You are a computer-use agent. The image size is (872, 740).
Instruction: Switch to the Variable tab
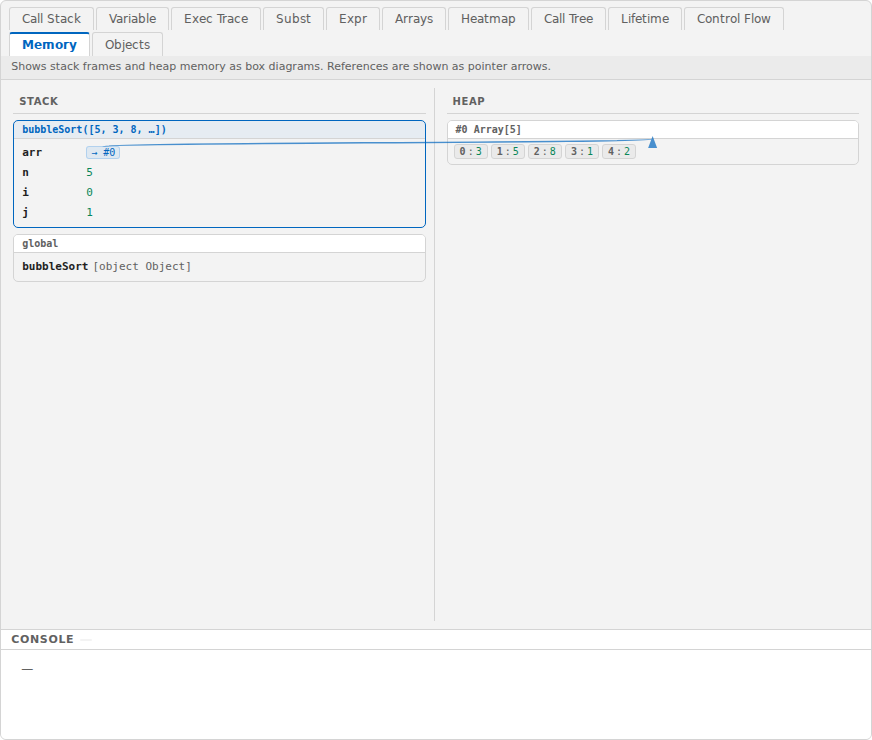132,19
